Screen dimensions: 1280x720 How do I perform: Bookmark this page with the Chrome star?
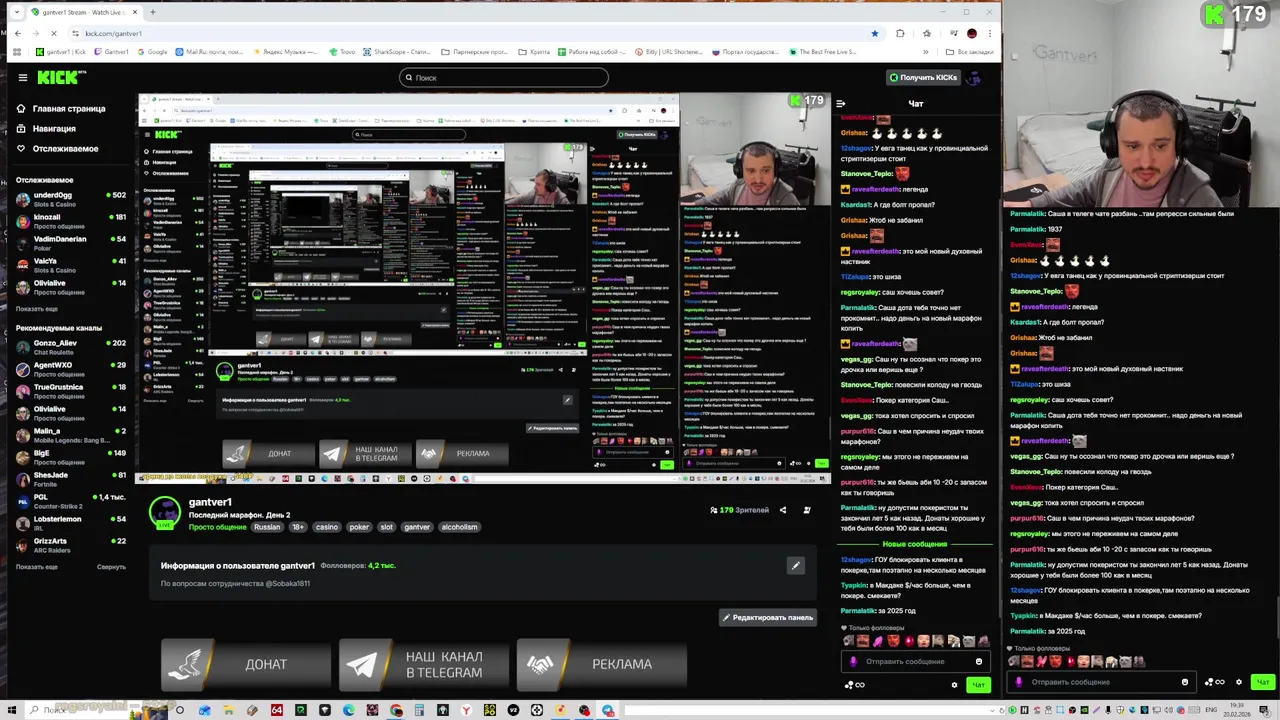coord(875,33)
